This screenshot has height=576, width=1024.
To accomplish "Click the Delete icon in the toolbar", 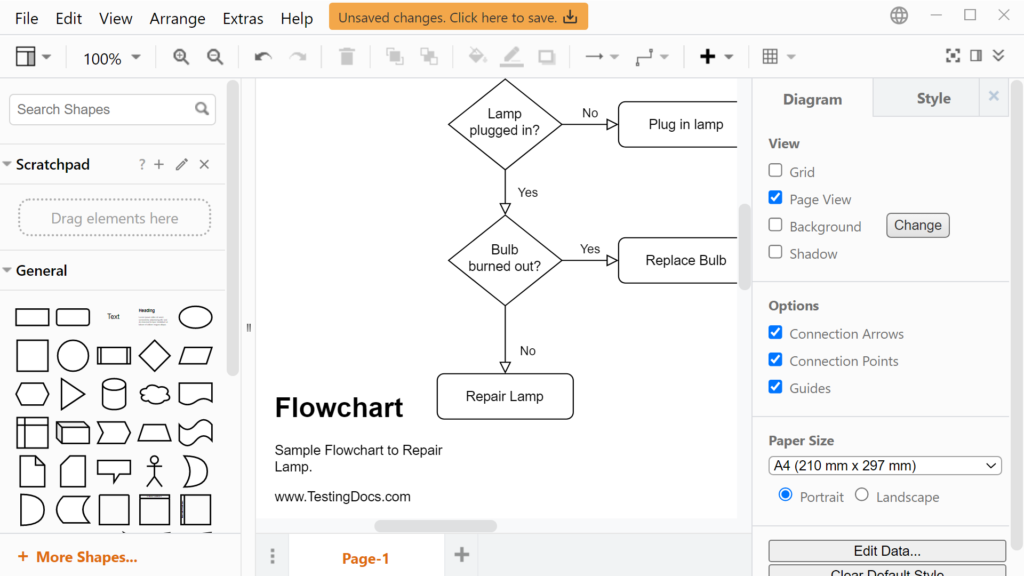I will coord(346,57).
